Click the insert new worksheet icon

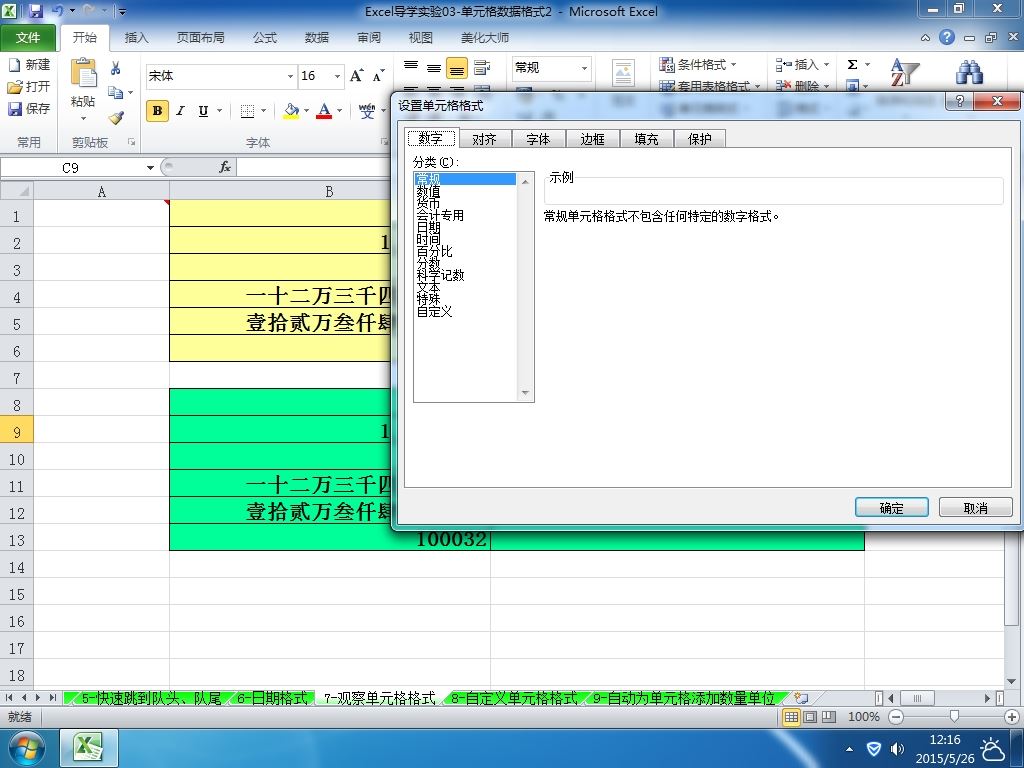point(801,698)
